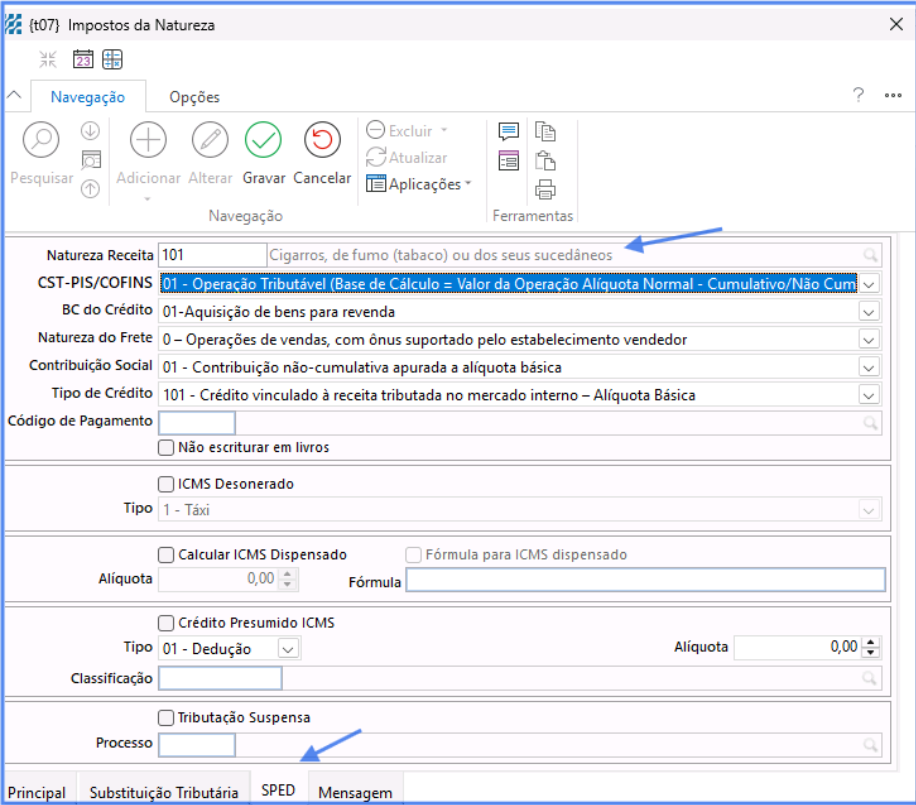
Task: Click the printer icon in Ferramentas
Action: [x=545, y=190]
